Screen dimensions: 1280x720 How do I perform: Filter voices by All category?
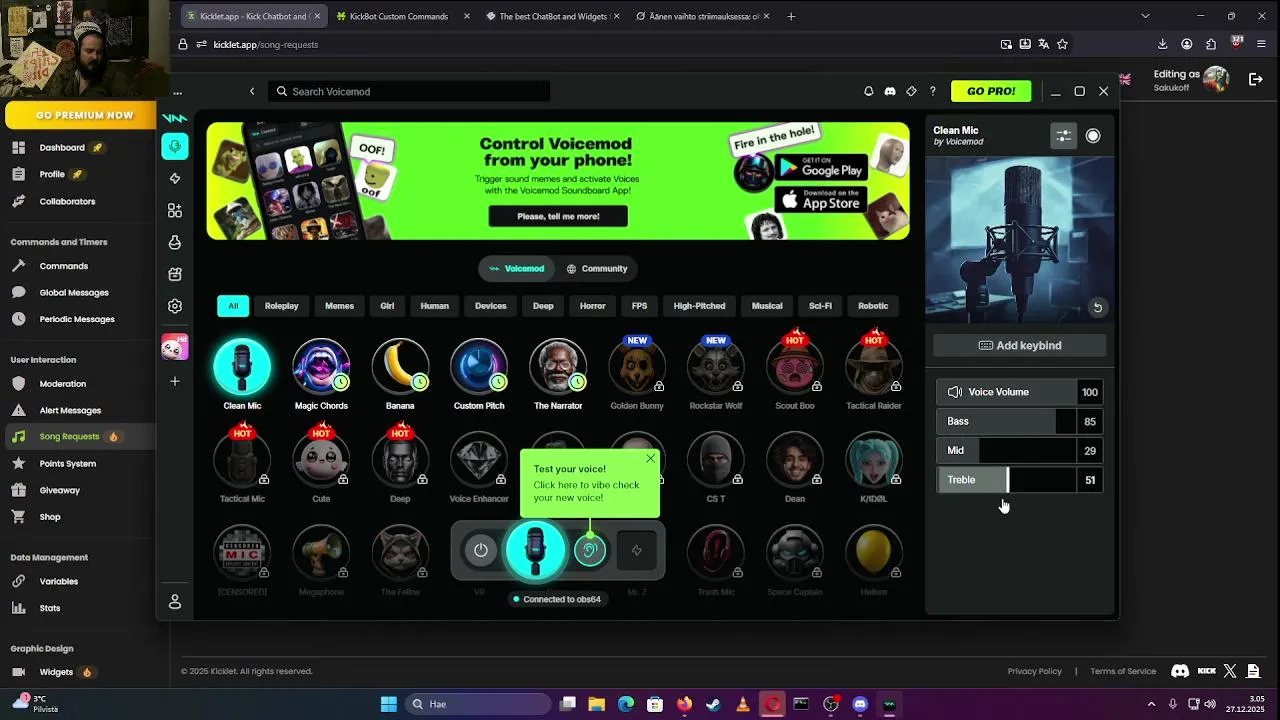[x=233, y=306]
